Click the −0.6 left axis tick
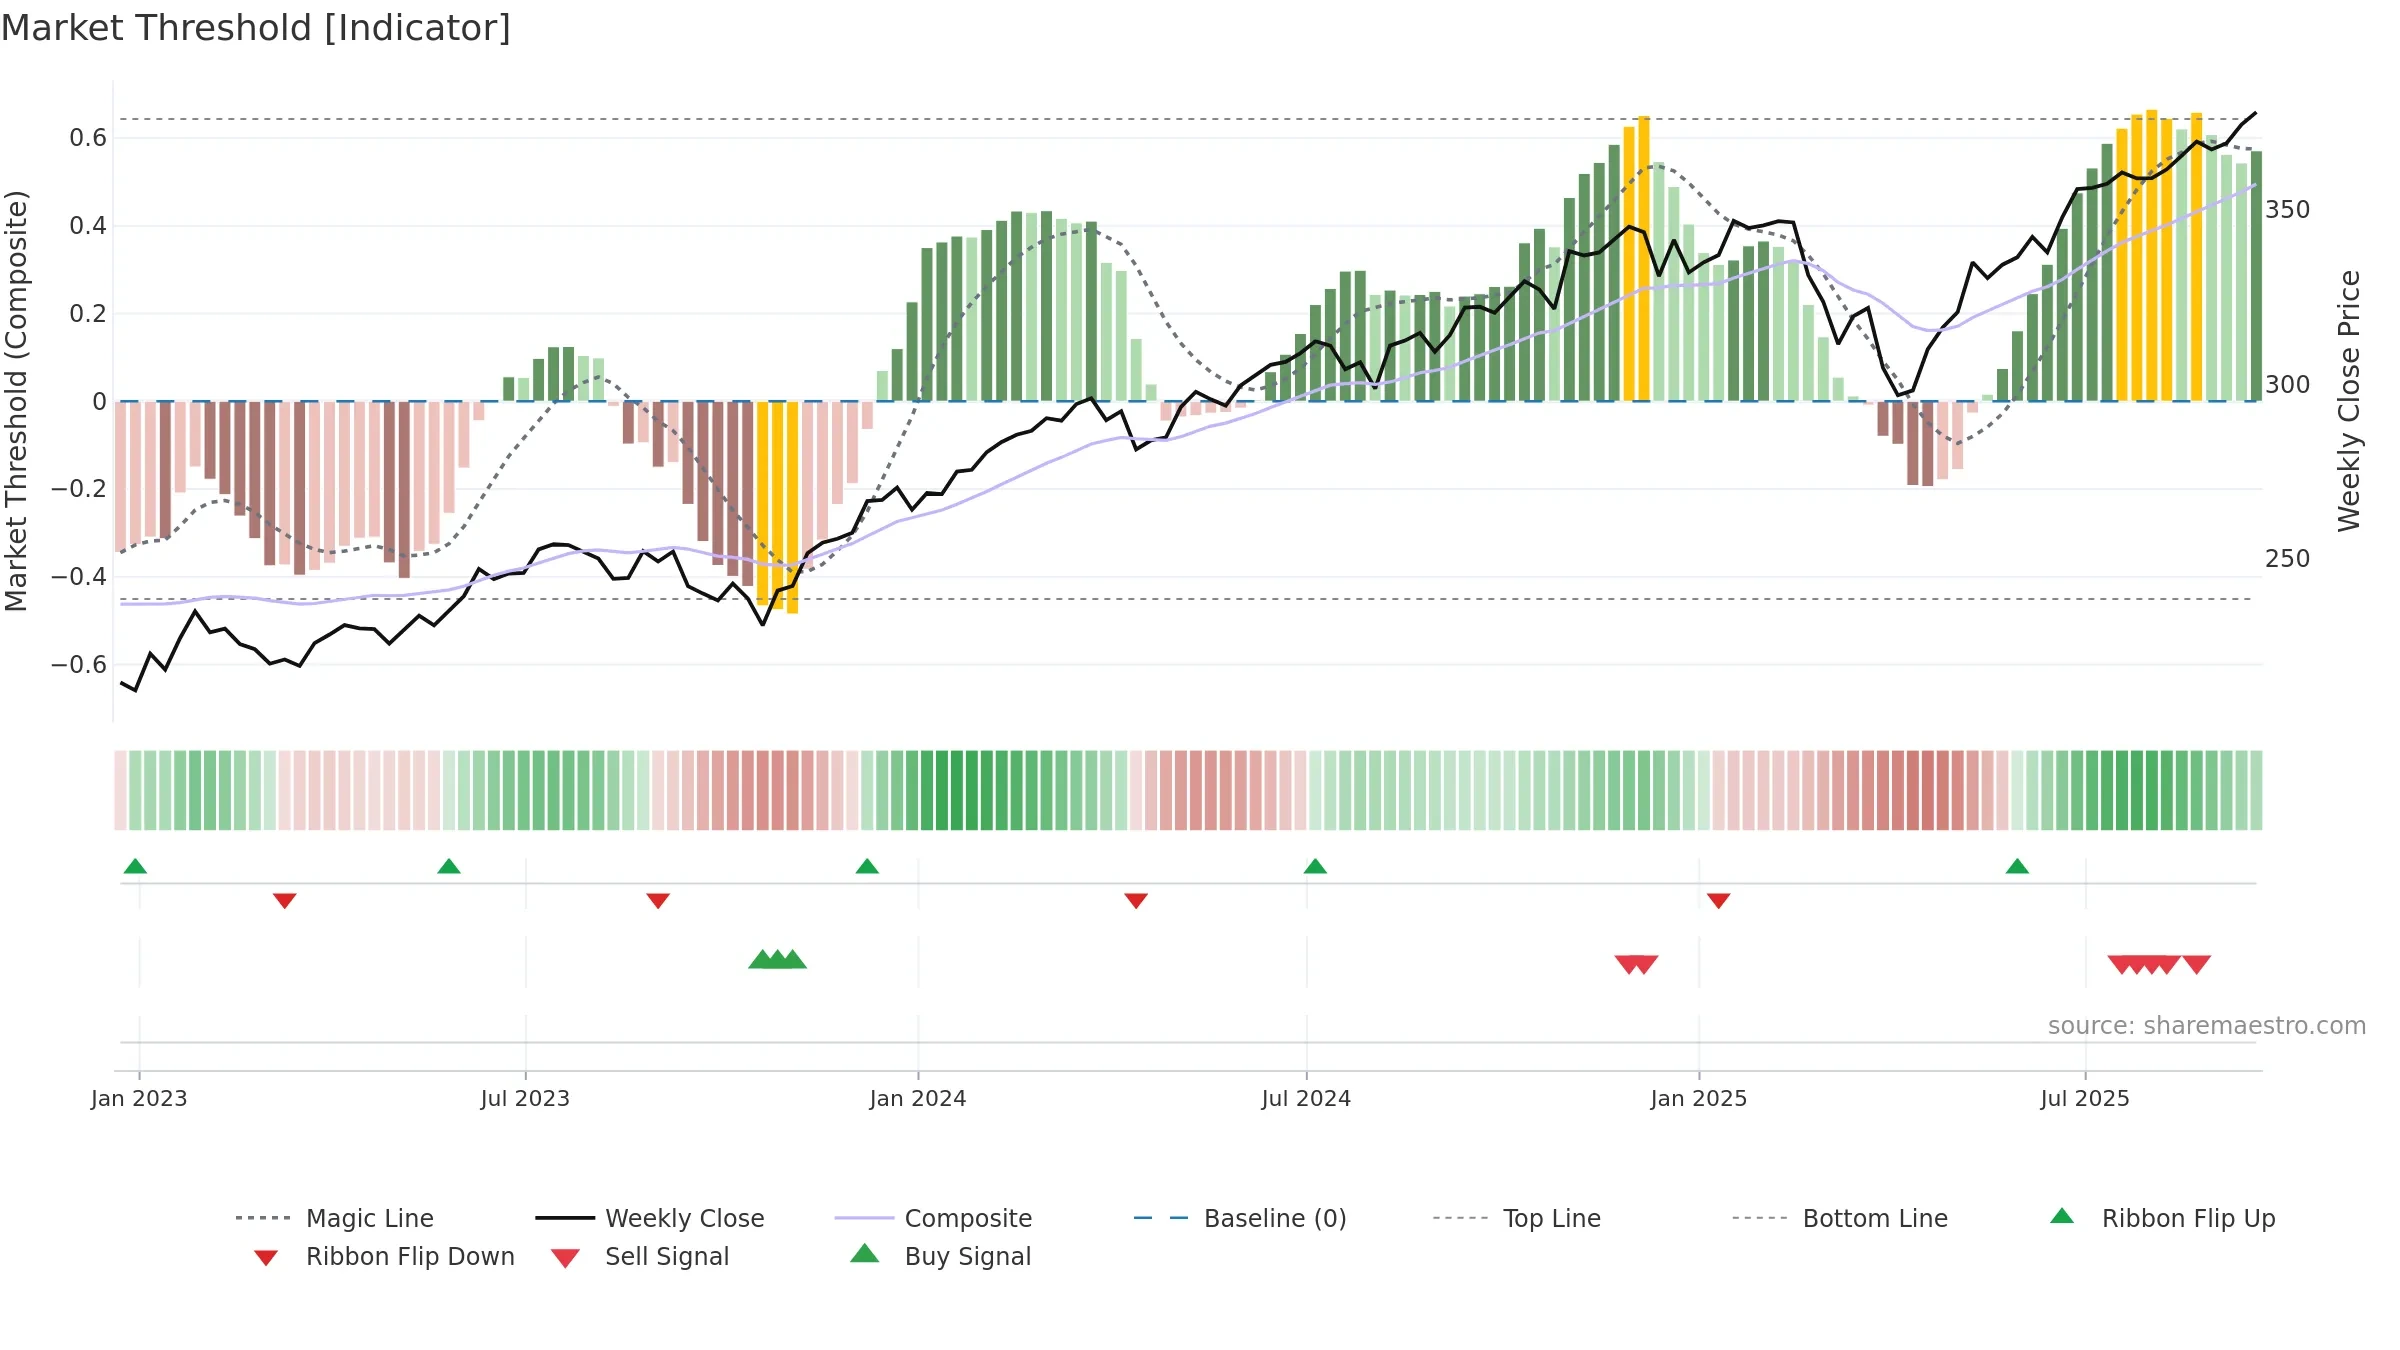This screenshot has width=2400, height=1350. tap(79, 665)
